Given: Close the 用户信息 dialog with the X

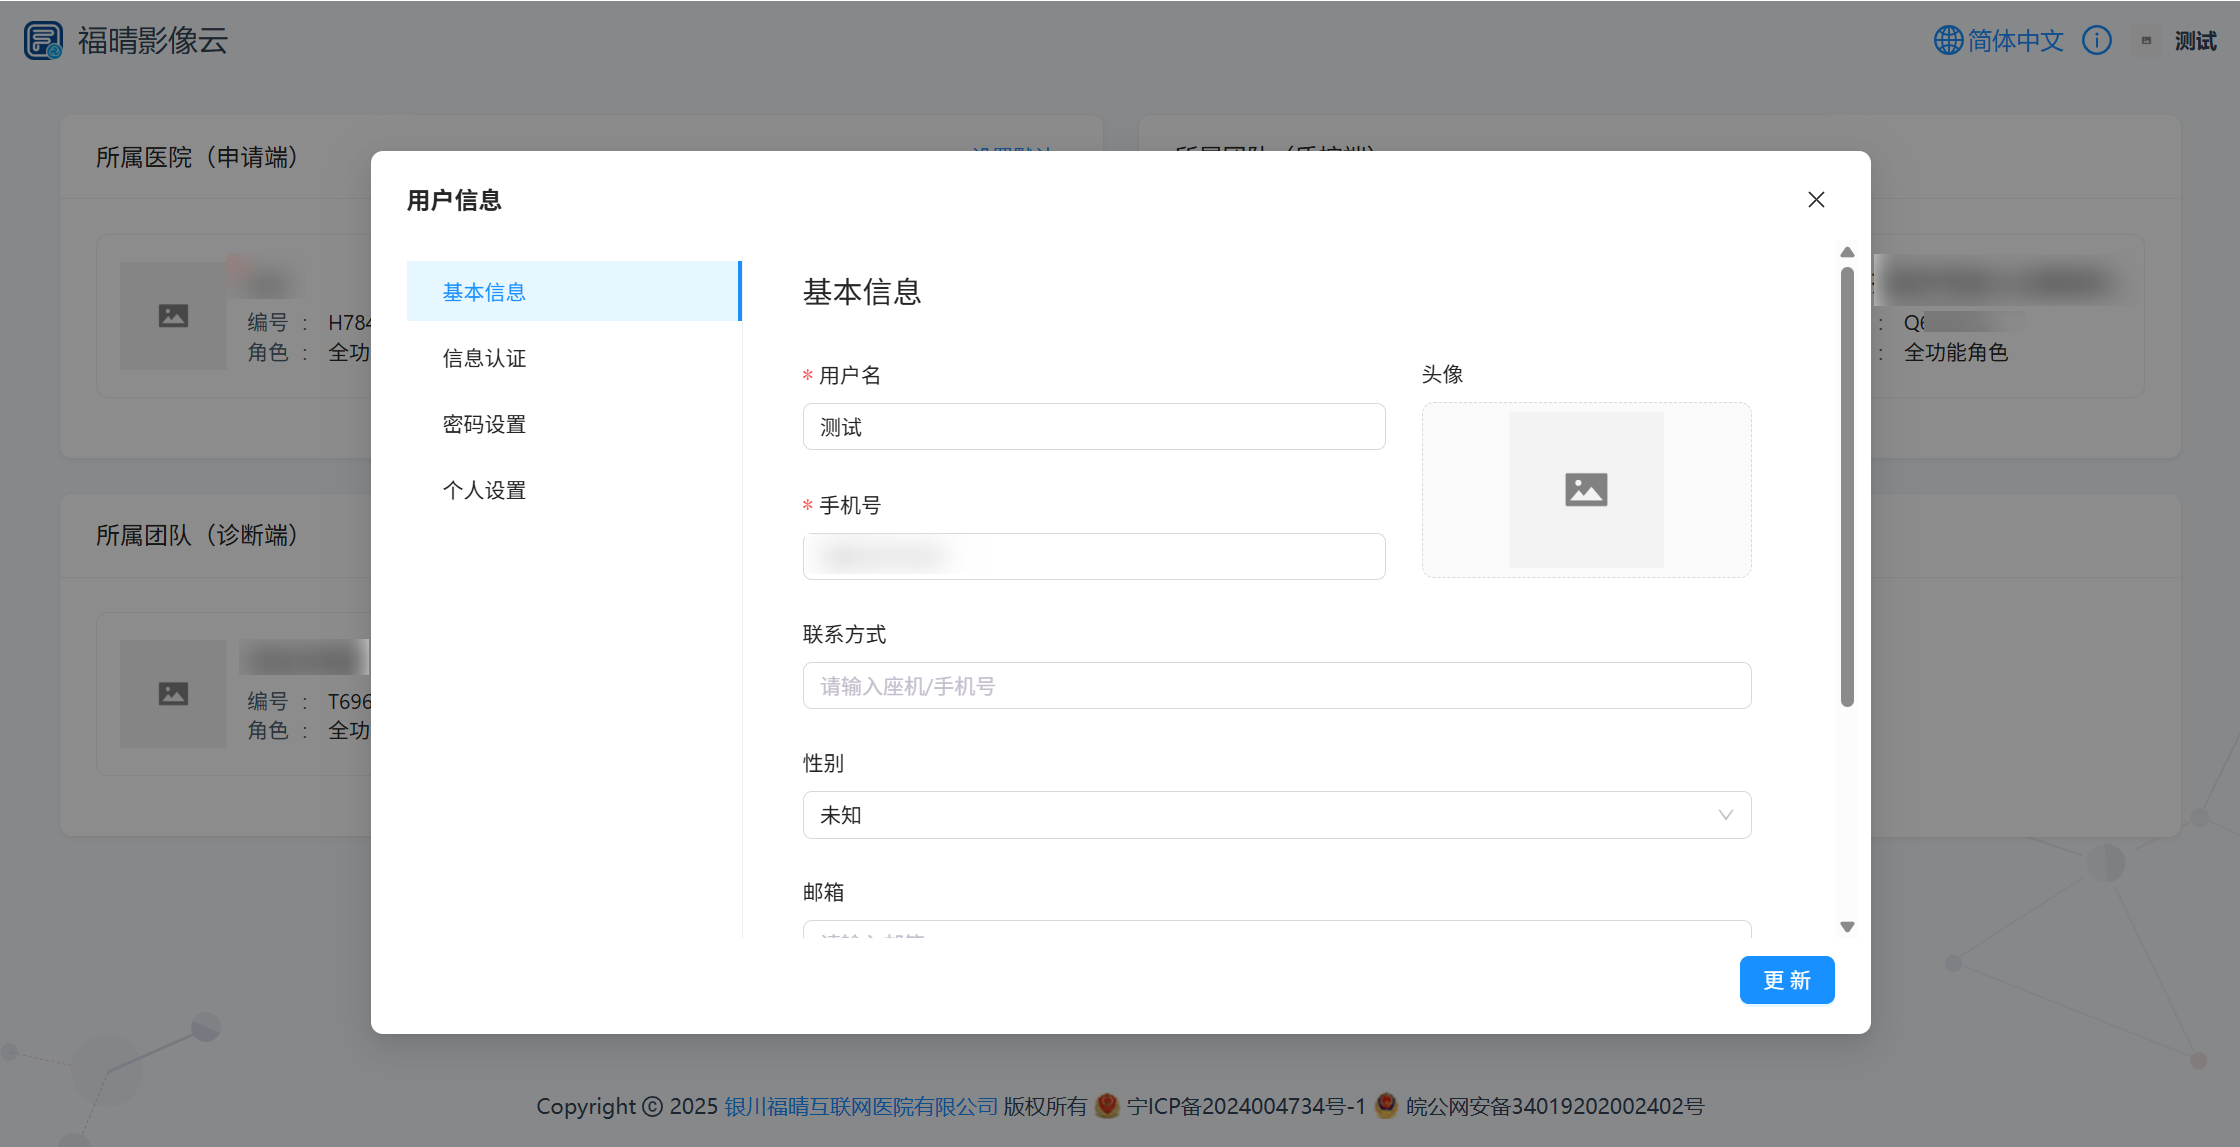Looking at the screenshot, I should [x=1816, y=200].
